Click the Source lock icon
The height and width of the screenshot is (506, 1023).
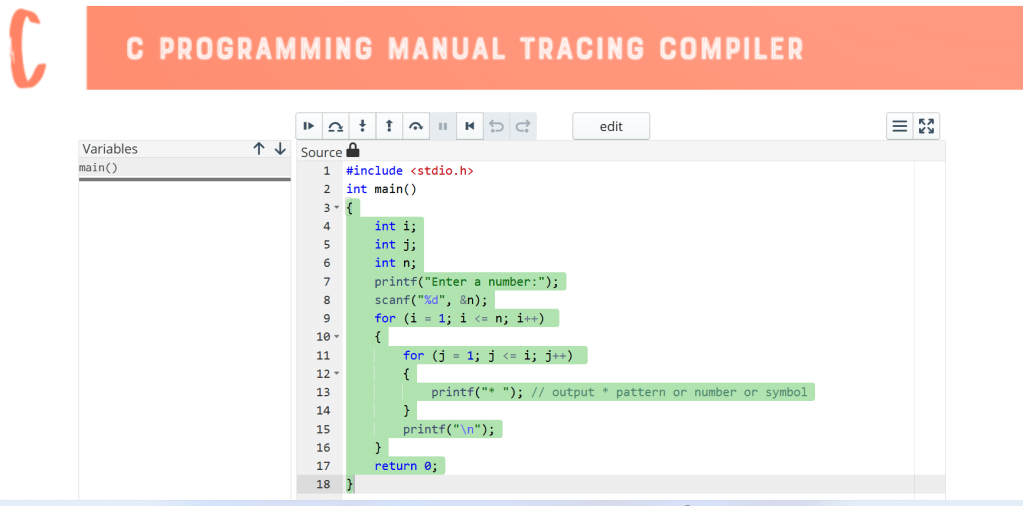tap(352, 151)
